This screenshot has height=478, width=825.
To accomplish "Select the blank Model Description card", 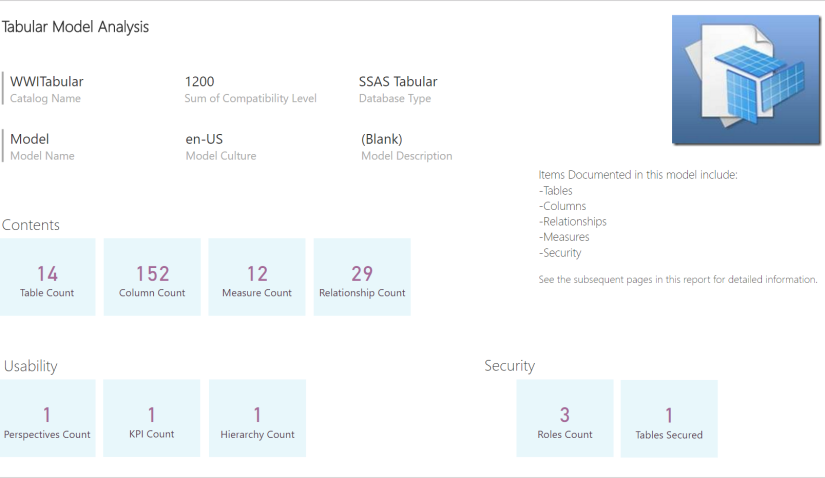I will click(406, 146).
